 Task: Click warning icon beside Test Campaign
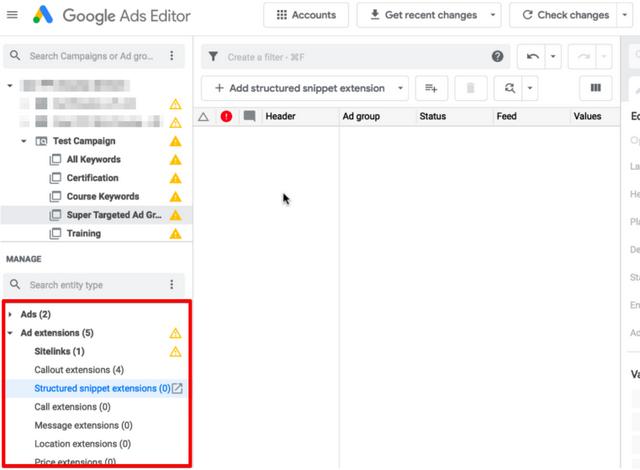pyautogui.click(x=176, y=142)
